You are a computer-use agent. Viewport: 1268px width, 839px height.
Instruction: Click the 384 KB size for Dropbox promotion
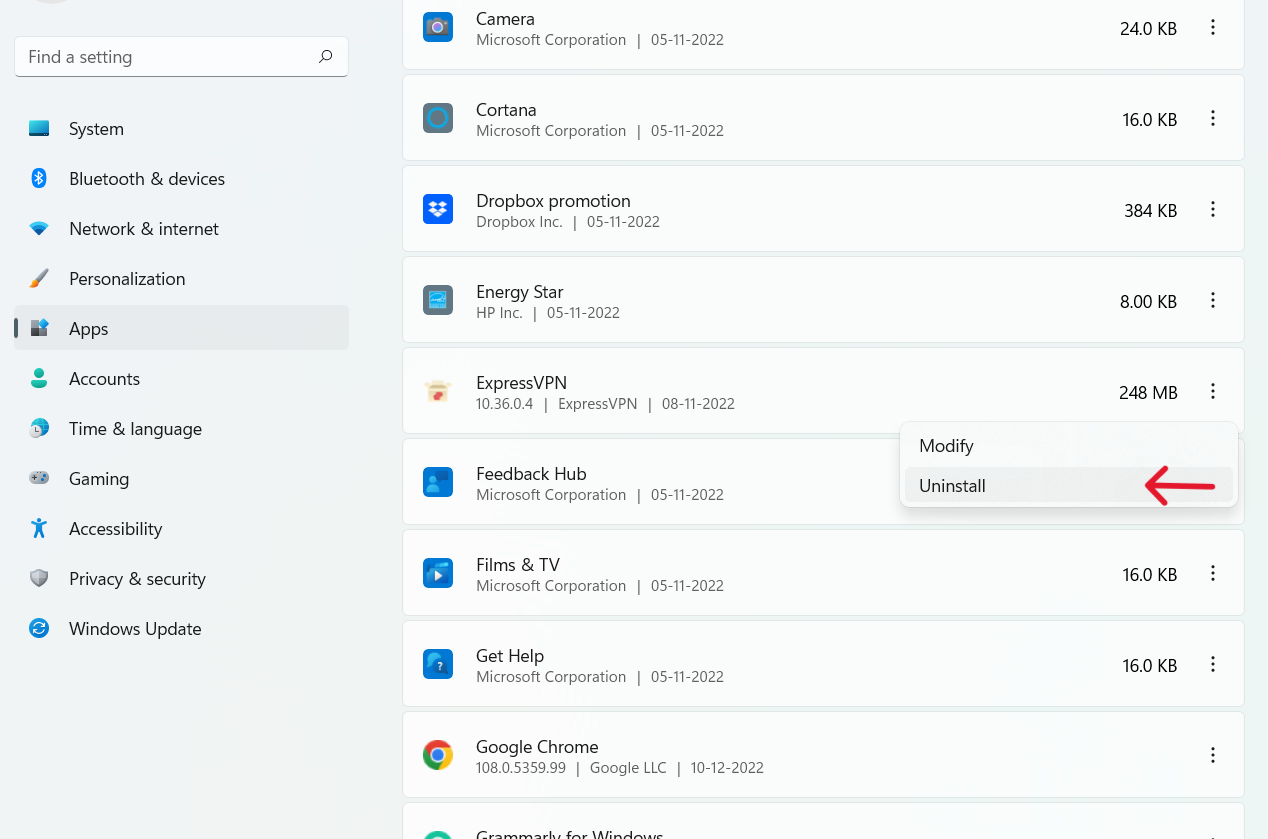tap(1150, 211)
